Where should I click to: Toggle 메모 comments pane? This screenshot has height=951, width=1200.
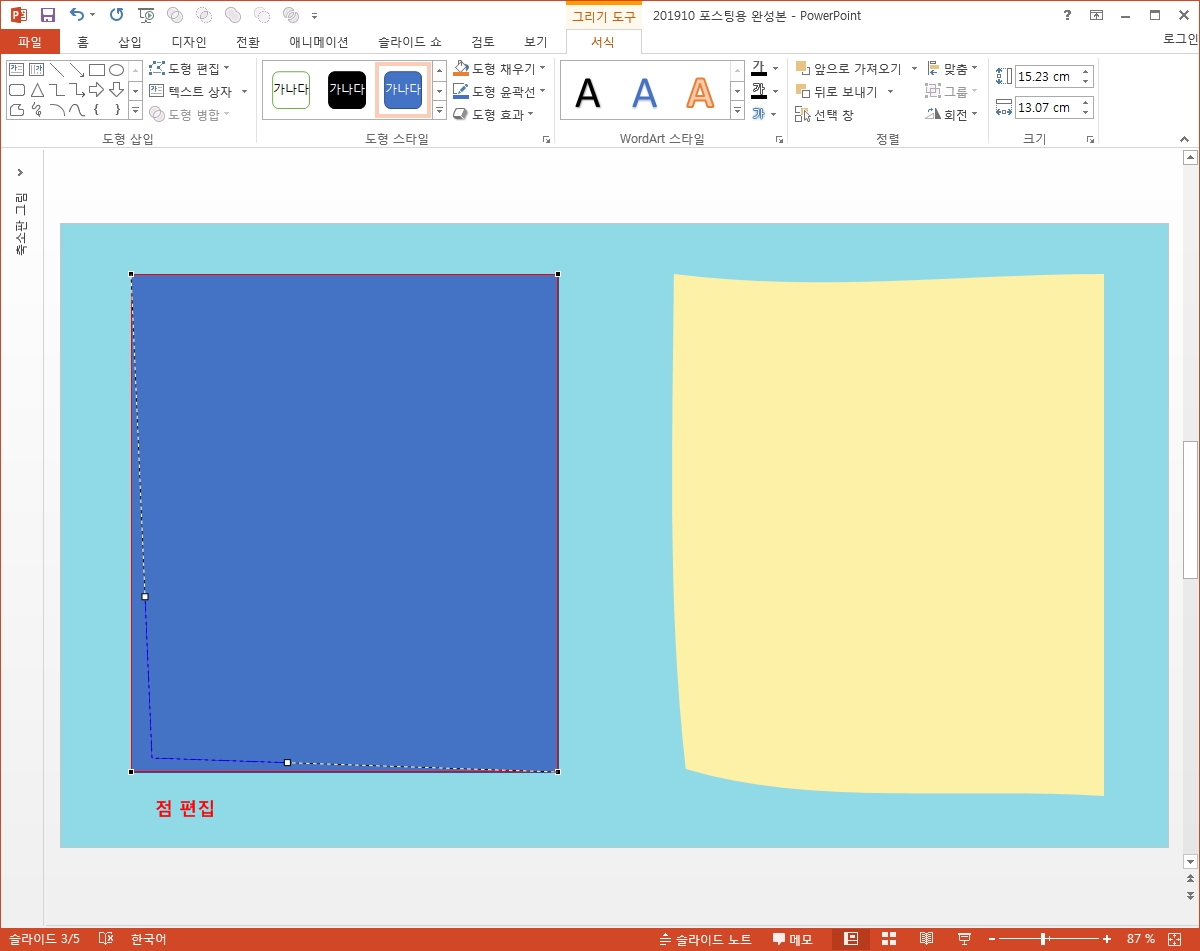click(793, 939)
